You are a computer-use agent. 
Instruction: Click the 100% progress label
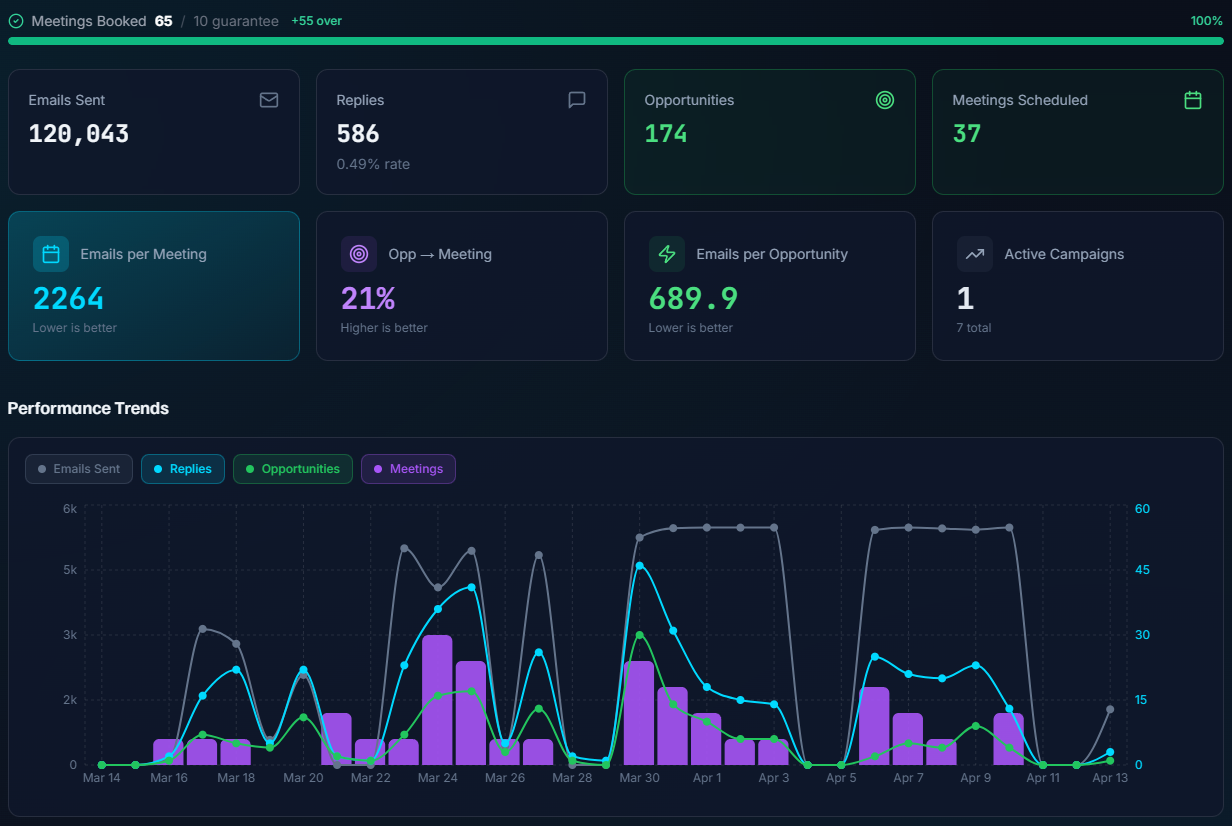click(1207, 21)
